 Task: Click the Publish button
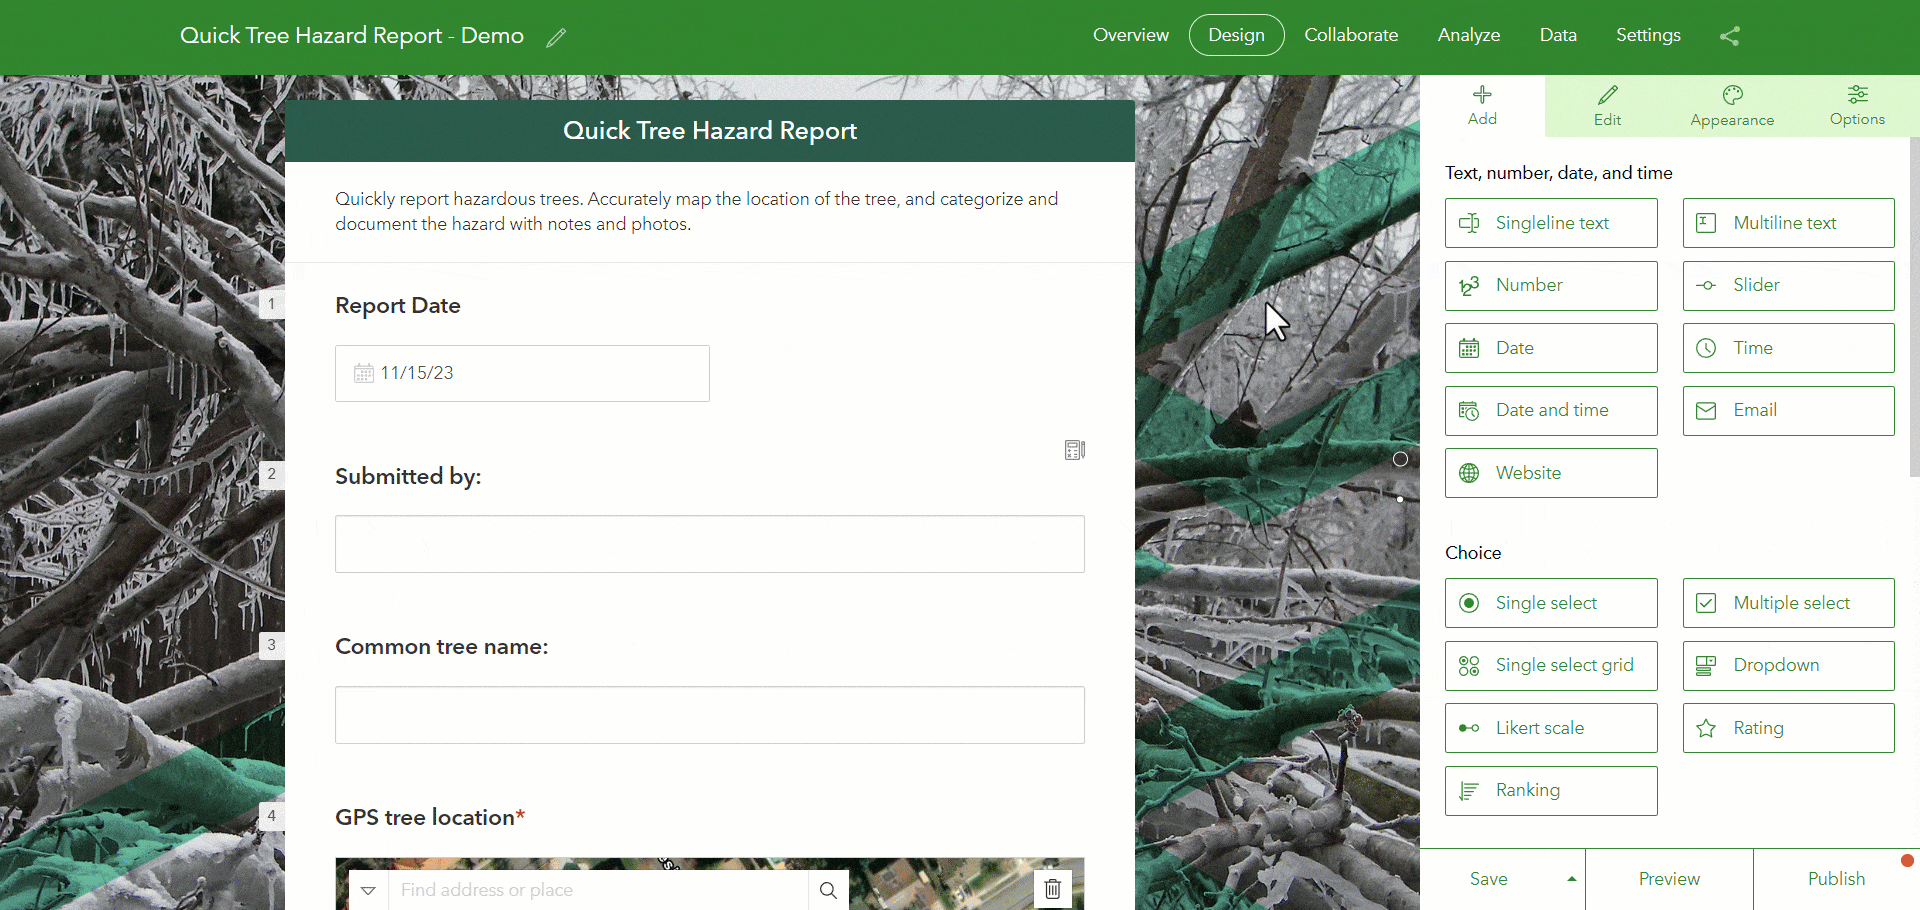[1836, 878]
